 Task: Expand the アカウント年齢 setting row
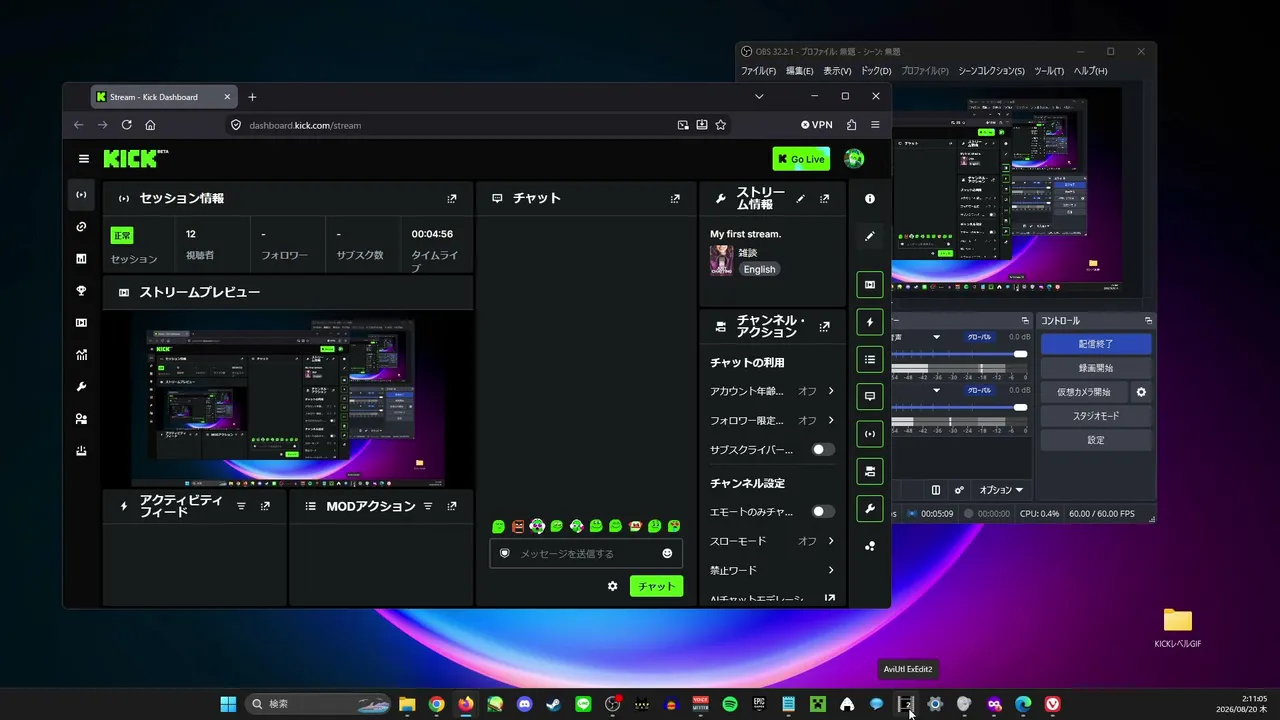click(772, 391)
